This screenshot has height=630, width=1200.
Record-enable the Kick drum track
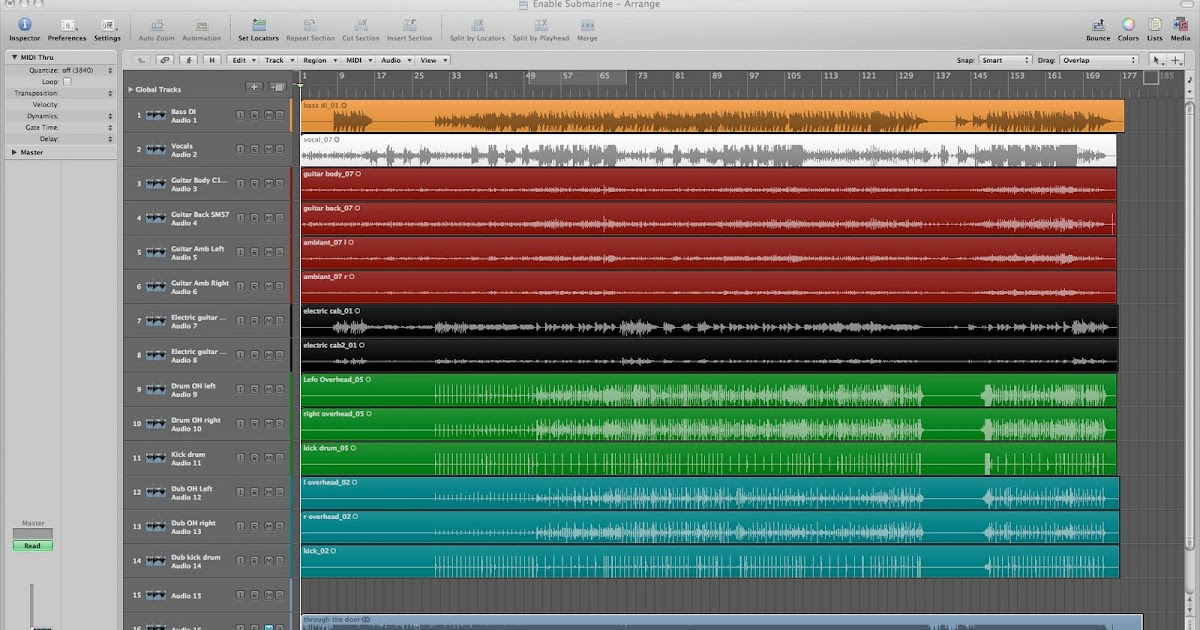255,457
